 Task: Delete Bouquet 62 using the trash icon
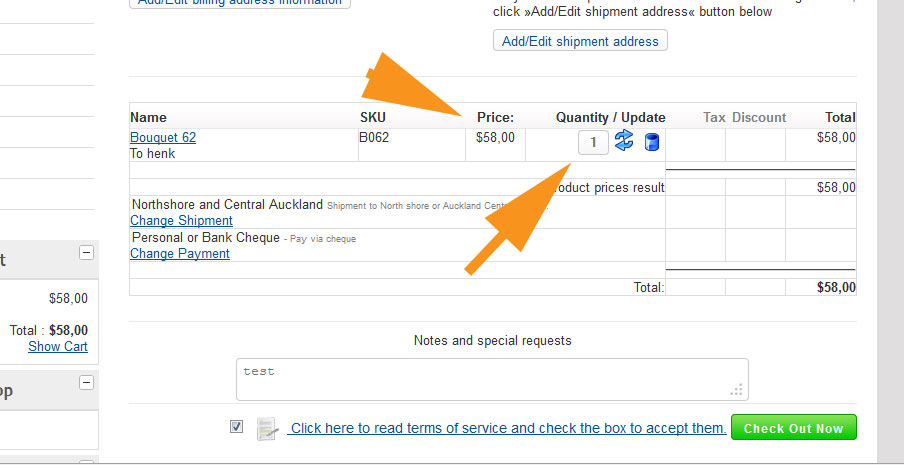[x=651, y=142]
